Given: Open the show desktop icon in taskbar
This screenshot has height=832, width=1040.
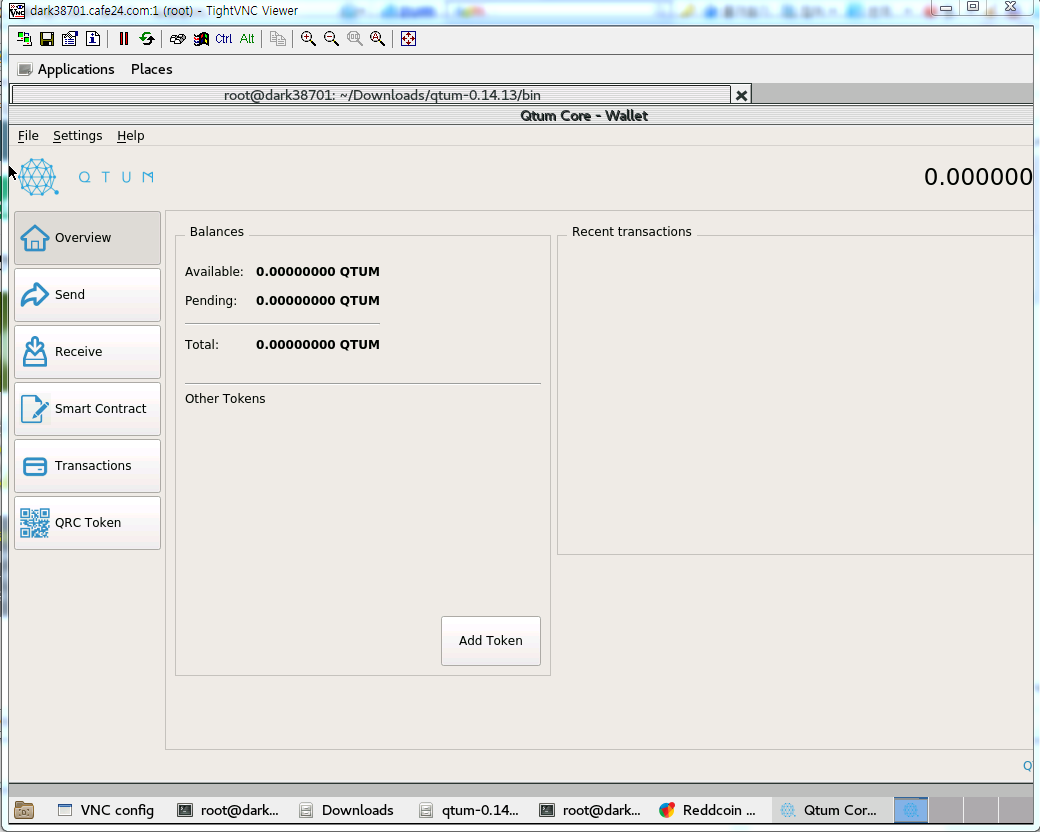Looking at the screenshot, I should click(25, 810).
